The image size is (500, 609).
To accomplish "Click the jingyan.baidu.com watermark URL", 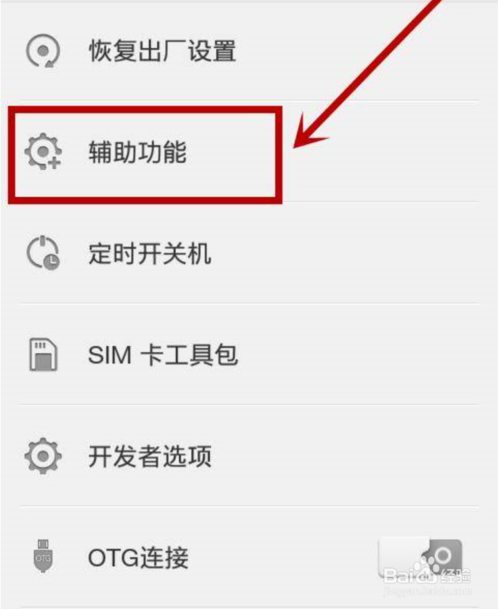I will click(x=427, y=592).
